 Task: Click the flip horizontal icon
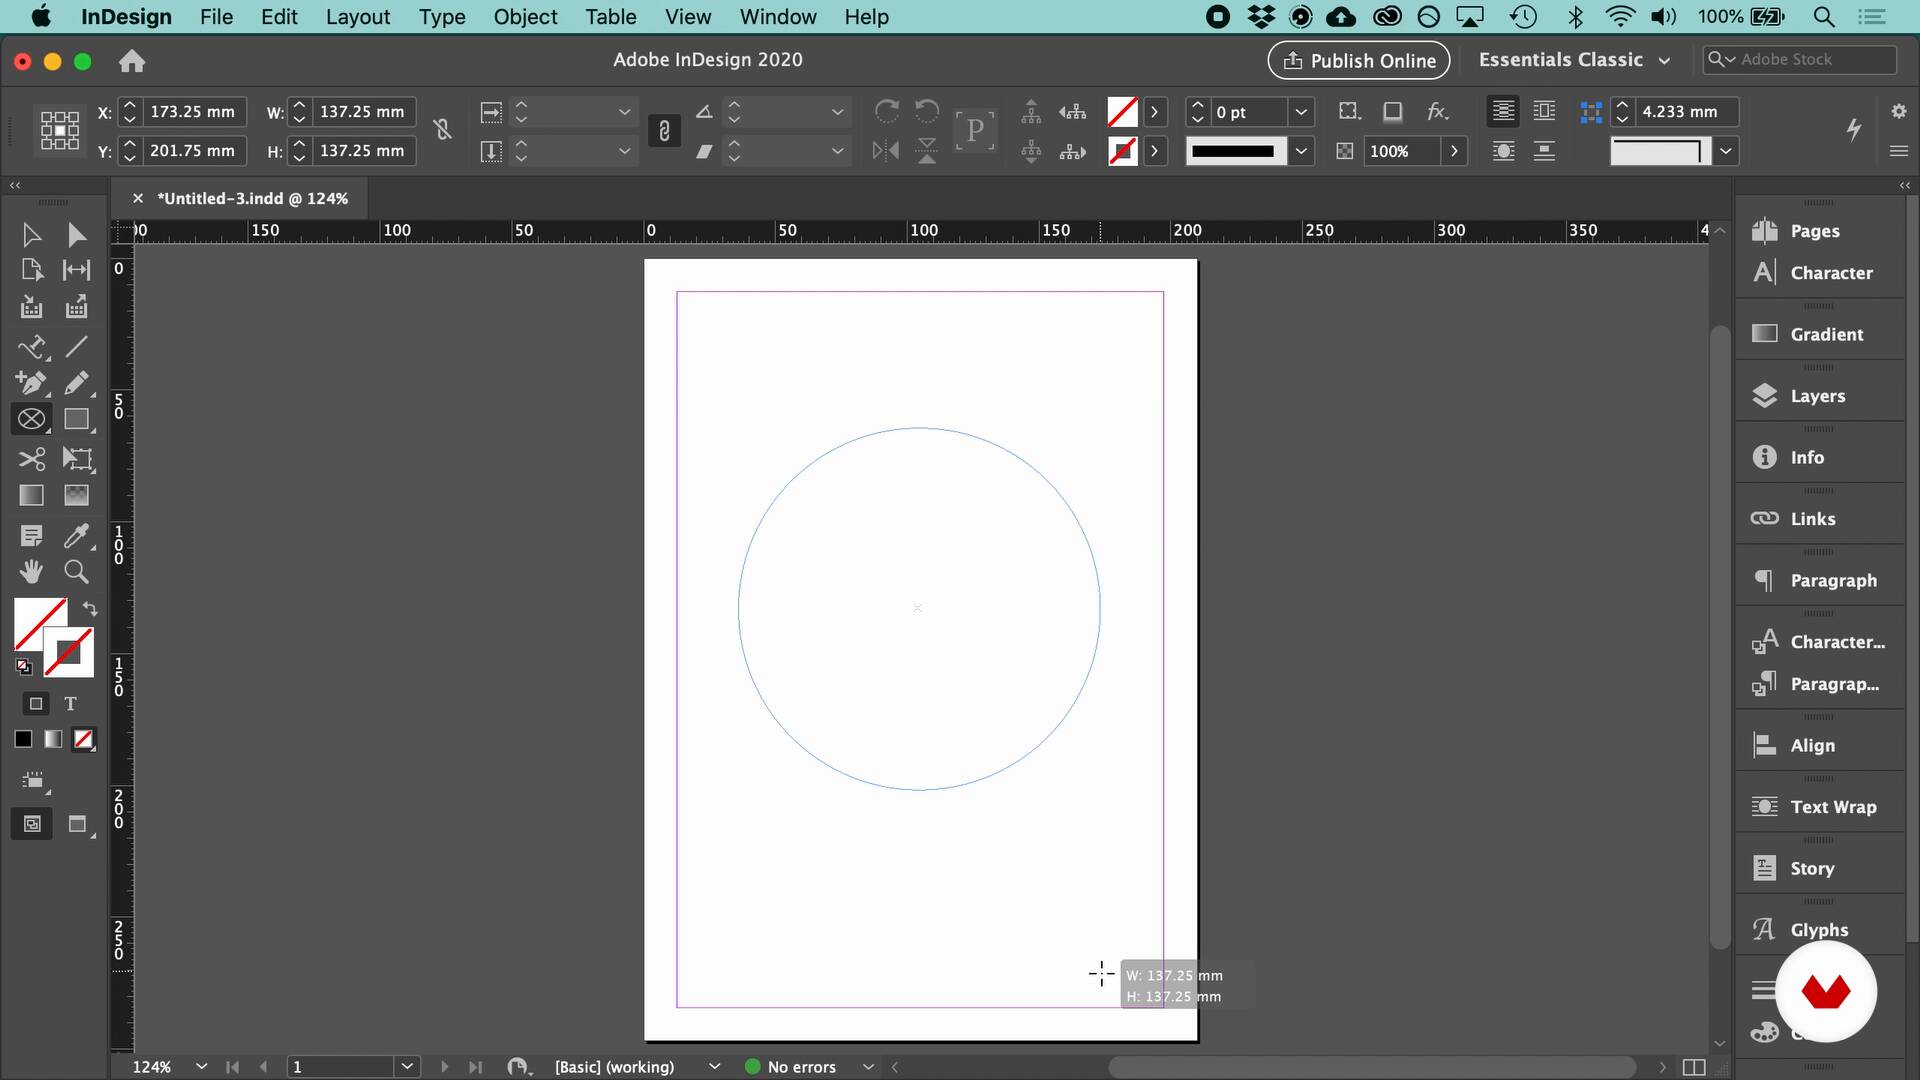point(886,151)
